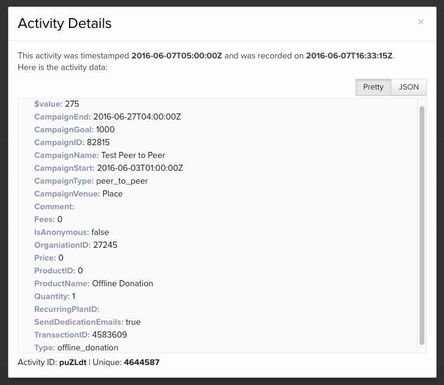Screen dimensions: 444x385
Task: Select the recorded time 2016-06-07T16:33:15Z
Action: (x=349, y=56)
